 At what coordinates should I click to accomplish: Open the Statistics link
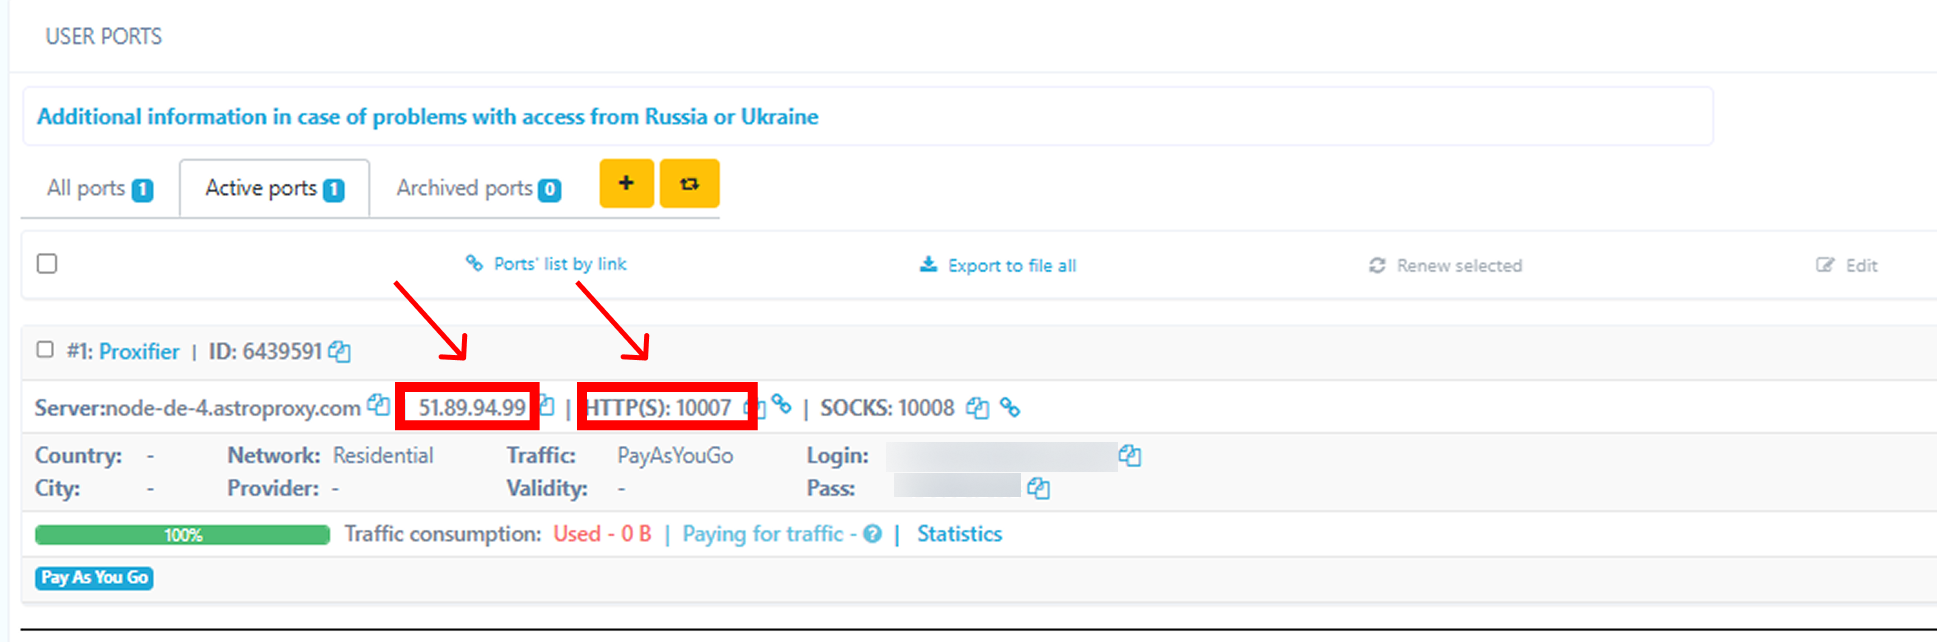tap(959, 534)
